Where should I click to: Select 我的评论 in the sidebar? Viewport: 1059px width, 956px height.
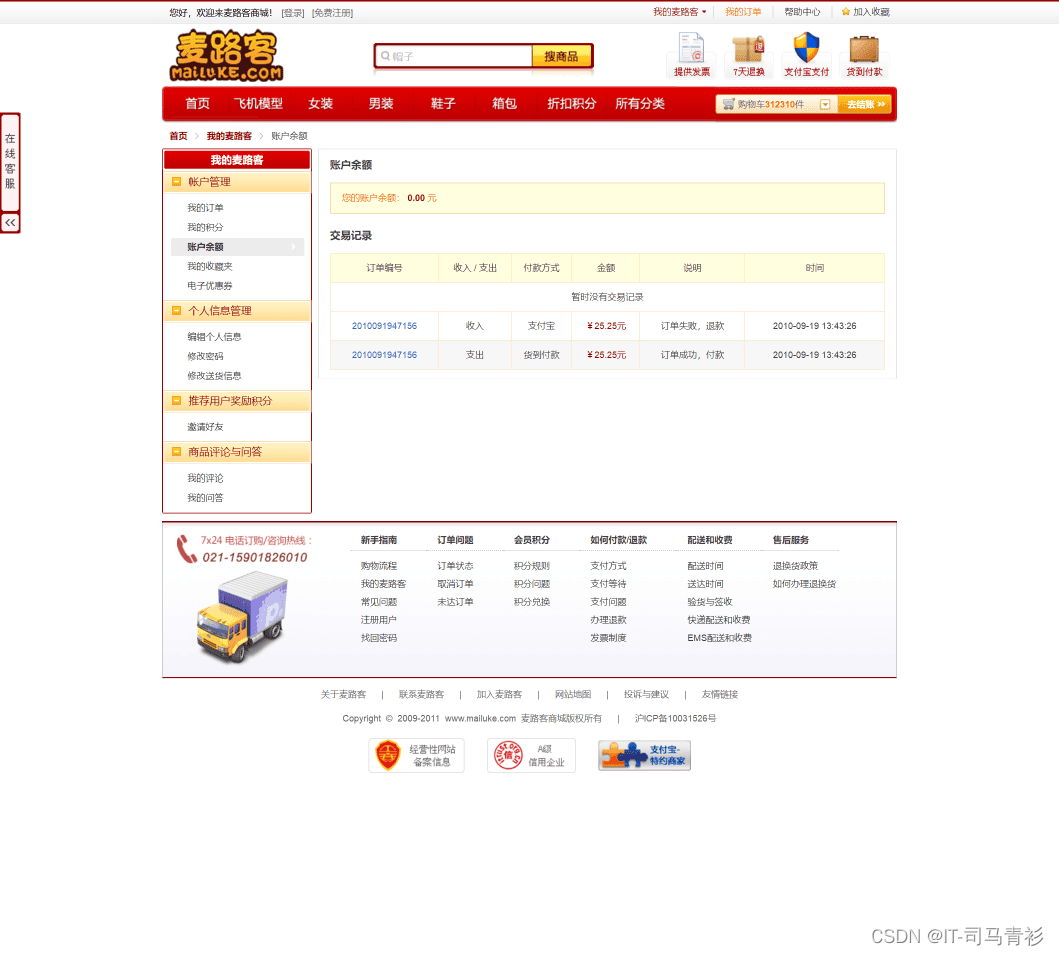pyautogui.click(x=205, y=478)
